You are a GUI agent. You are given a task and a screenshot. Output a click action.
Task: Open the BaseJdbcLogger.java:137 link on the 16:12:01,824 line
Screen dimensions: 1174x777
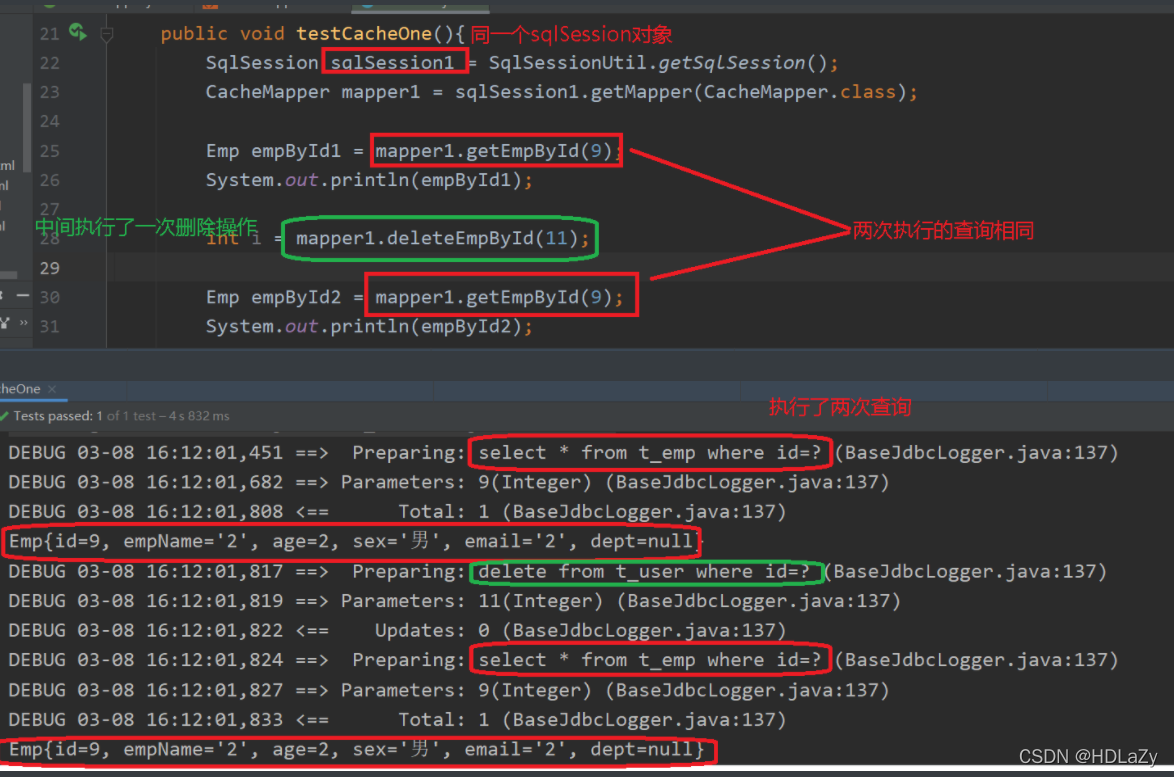(976, 660)
